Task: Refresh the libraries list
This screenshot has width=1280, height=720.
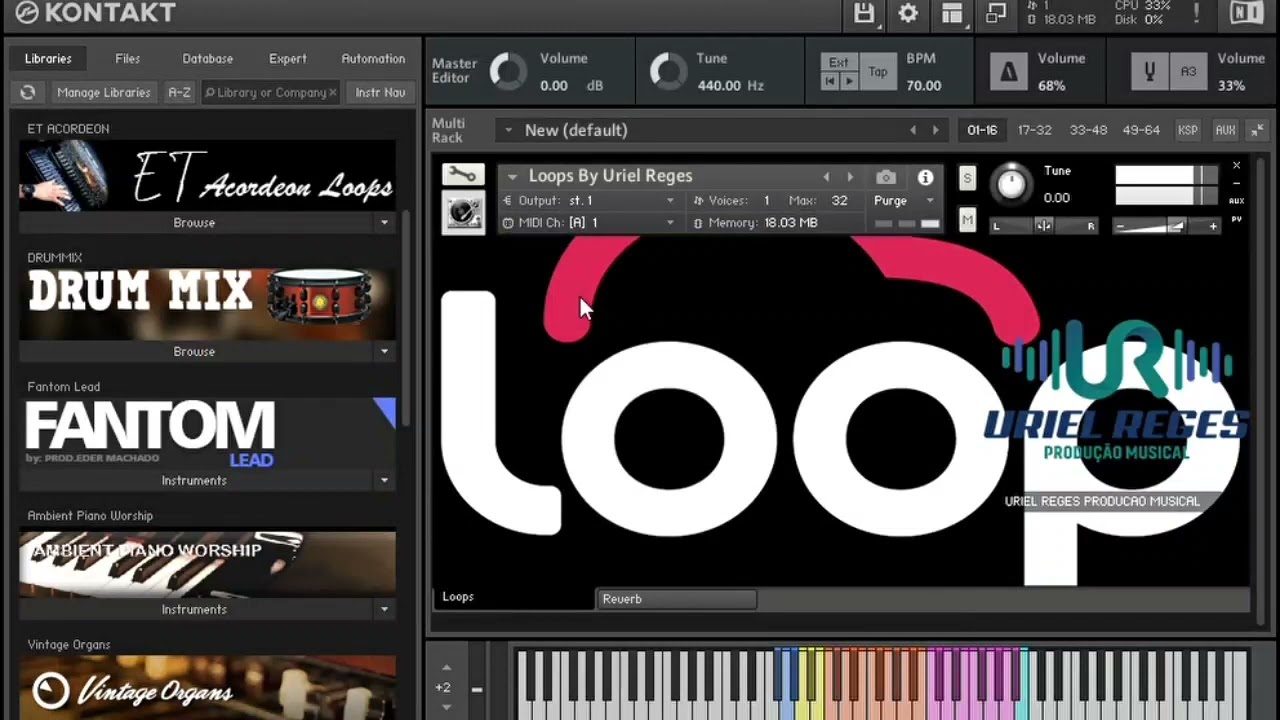Action: 28,92
